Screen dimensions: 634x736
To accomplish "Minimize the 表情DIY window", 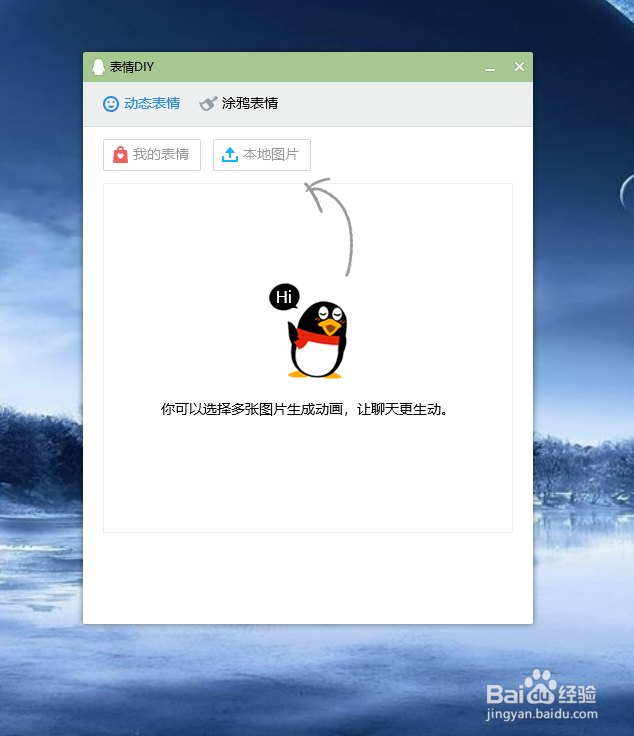I will (490, 68).
